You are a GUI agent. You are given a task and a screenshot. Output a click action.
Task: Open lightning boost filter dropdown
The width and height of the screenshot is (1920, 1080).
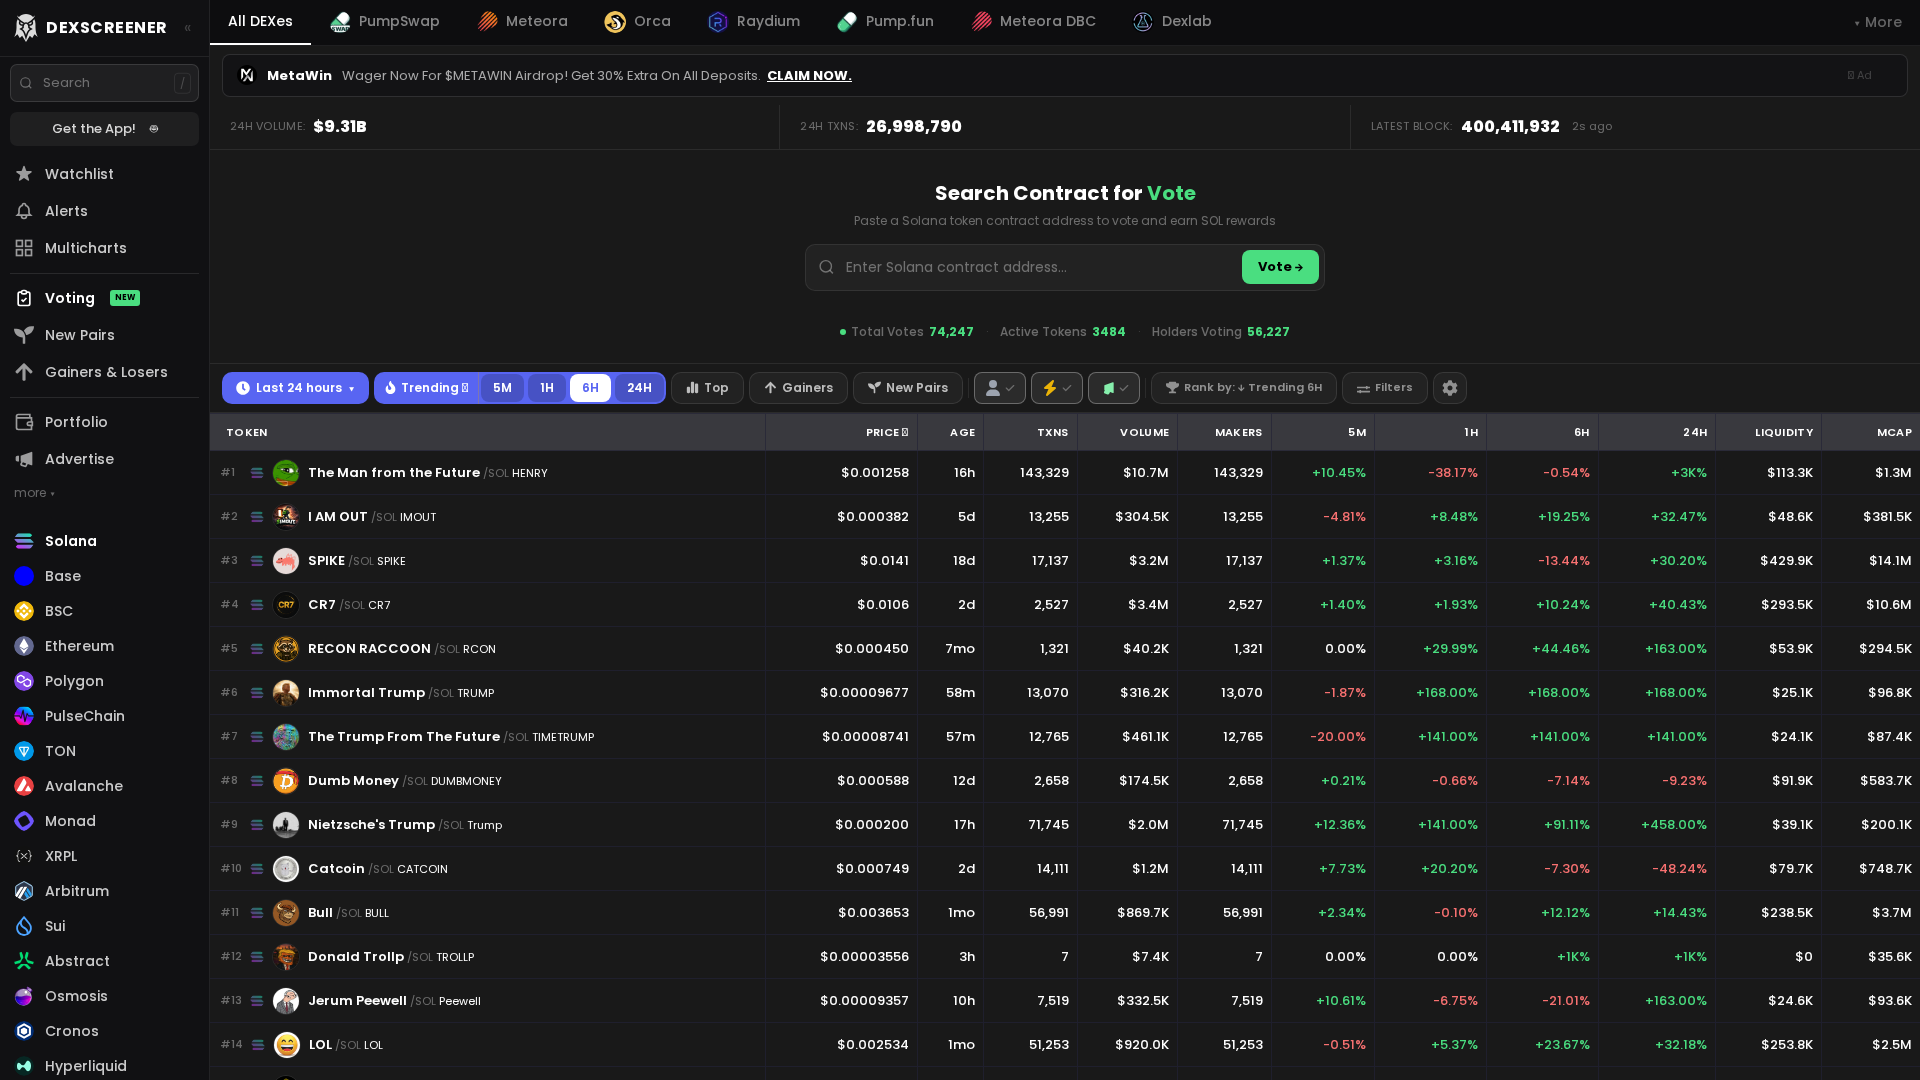coord(1057,388)
